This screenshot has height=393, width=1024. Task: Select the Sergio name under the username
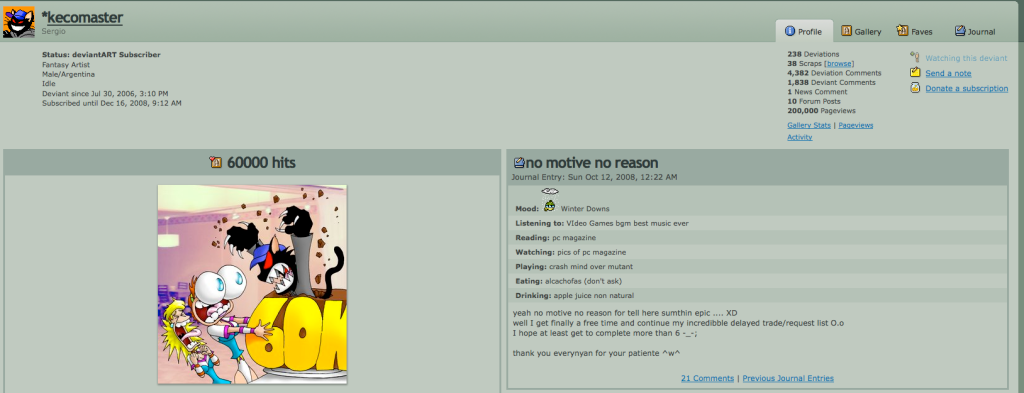54,31
